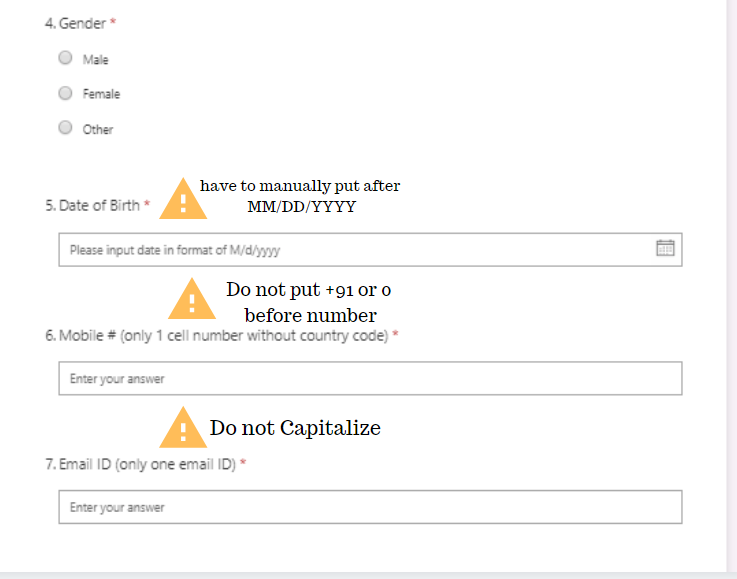Focus the Mobile number answer field
This screenshot has width=737, height=579.
point(370,378)
